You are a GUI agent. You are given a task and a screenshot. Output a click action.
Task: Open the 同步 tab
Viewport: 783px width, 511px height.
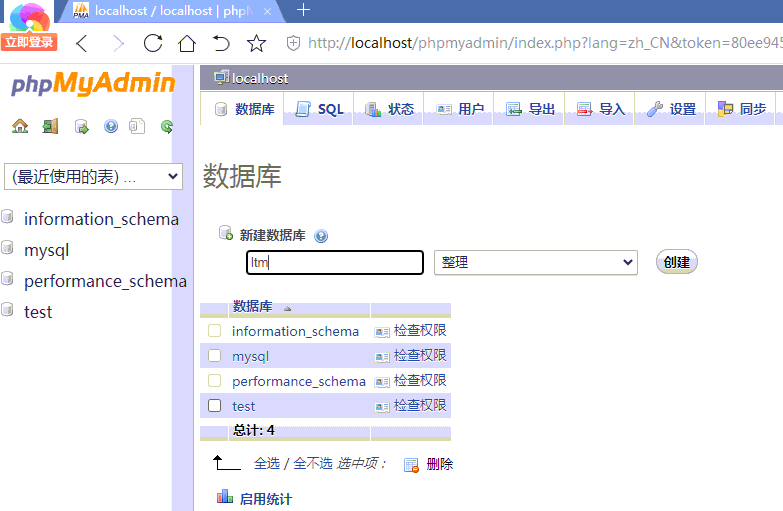pyautogui.click(x=741, y=109)
